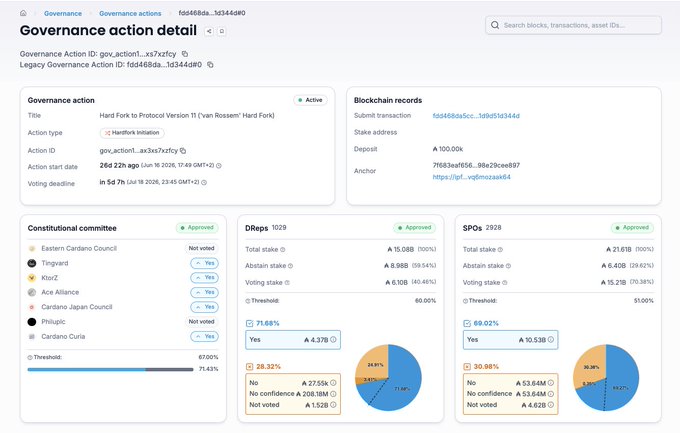Click the Hardfork Initiation action type tag

coord(132,133)
